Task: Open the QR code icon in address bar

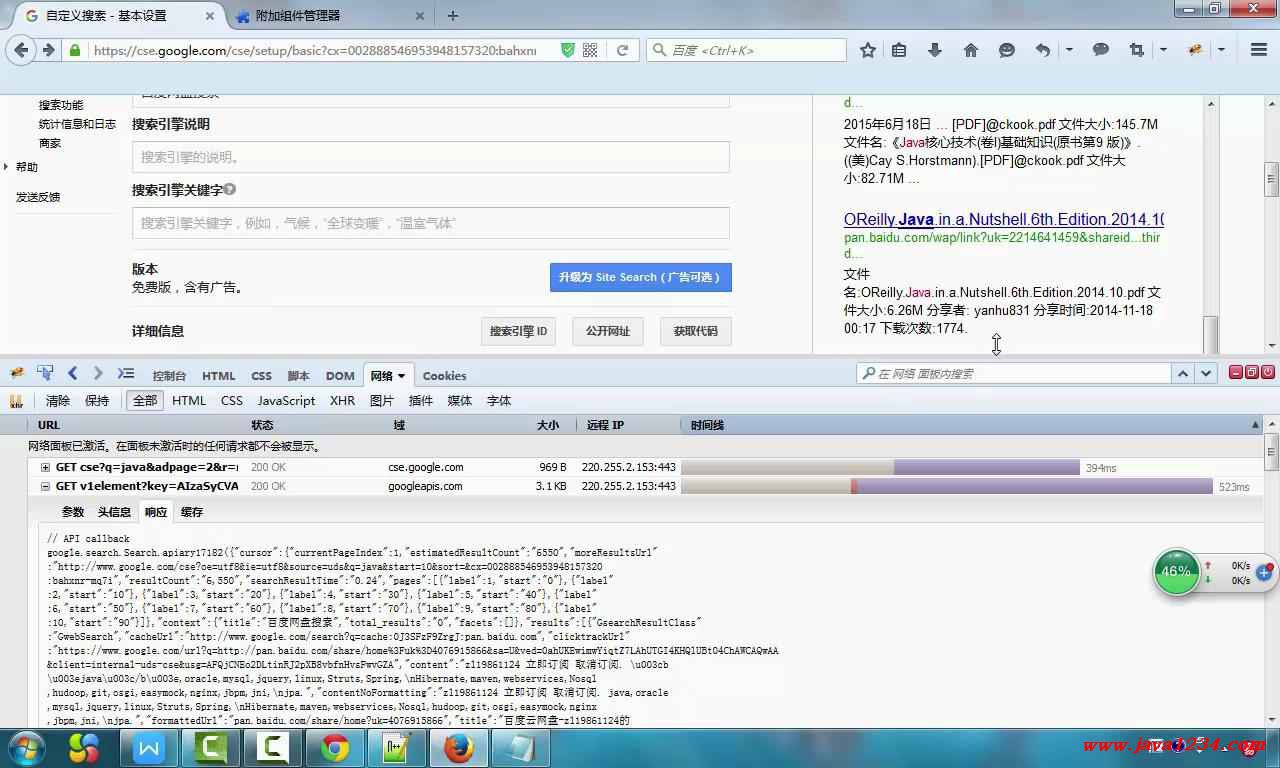Action: pos(590,50)
